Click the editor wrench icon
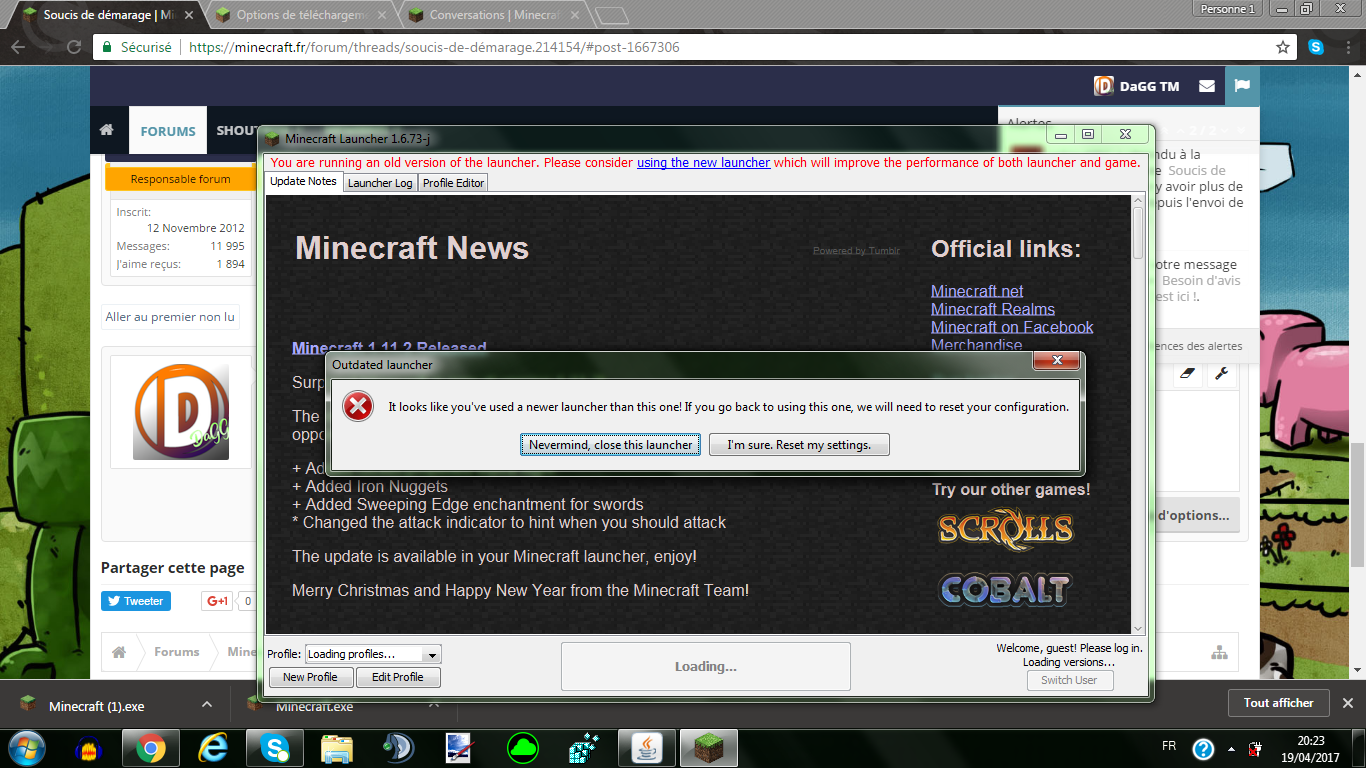 pyautogui.click(x=1221, y=373)
